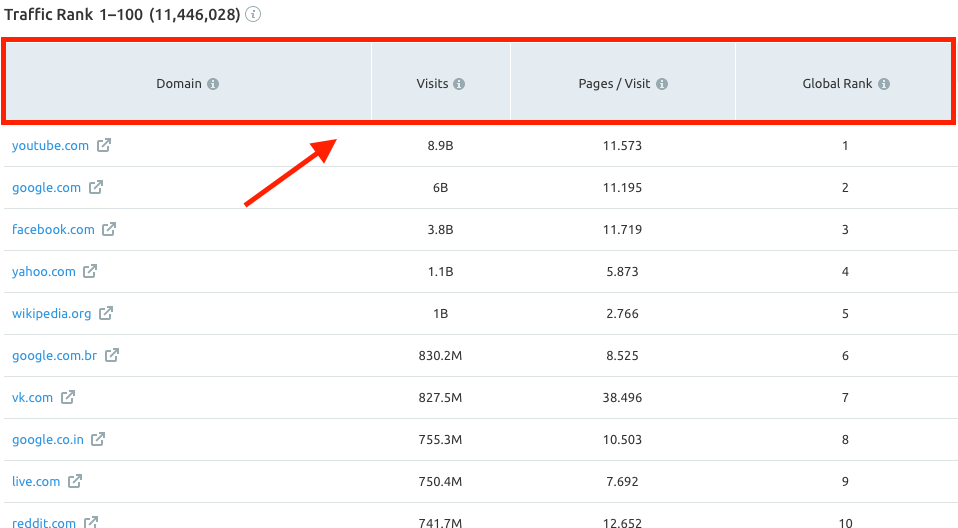Sort table by Visits column header

coord(433,84)
